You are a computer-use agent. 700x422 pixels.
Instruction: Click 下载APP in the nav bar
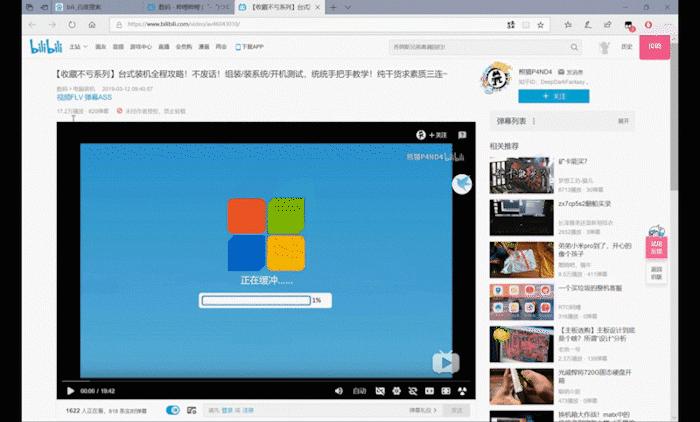[x=250, y=46]
